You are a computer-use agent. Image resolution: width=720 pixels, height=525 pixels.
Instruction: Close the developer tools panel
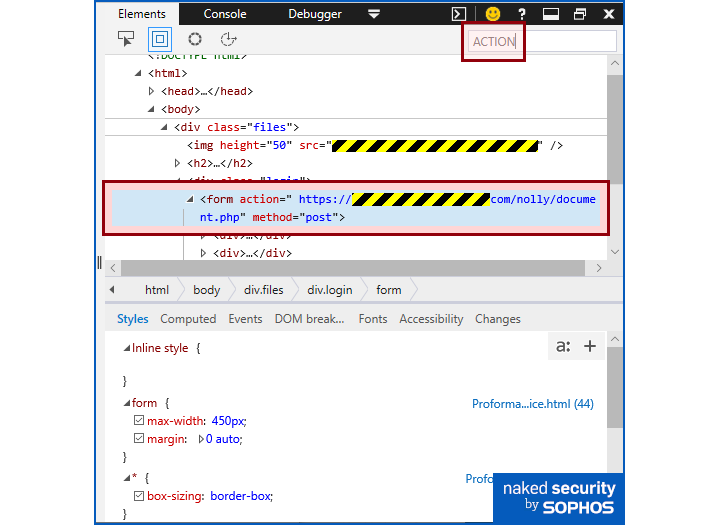(608, 14)
